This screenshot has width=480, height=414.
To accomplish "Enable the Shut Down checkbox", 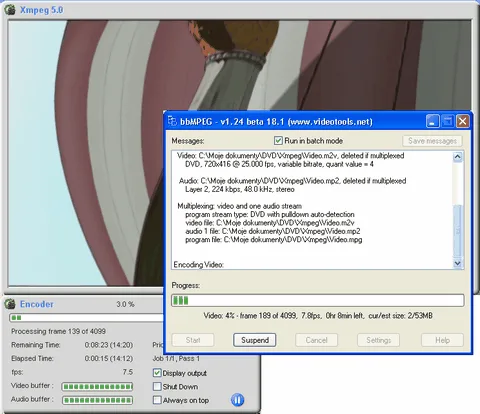I will (157, 387).
